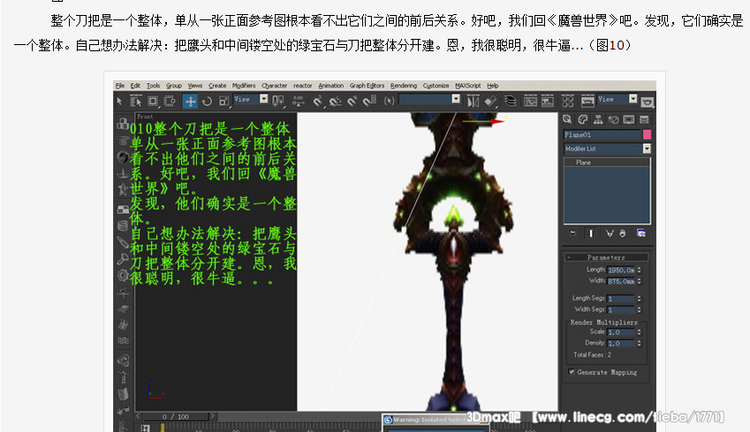
Task: Open the Render Scene dialog icon
Action: point(587,101)
